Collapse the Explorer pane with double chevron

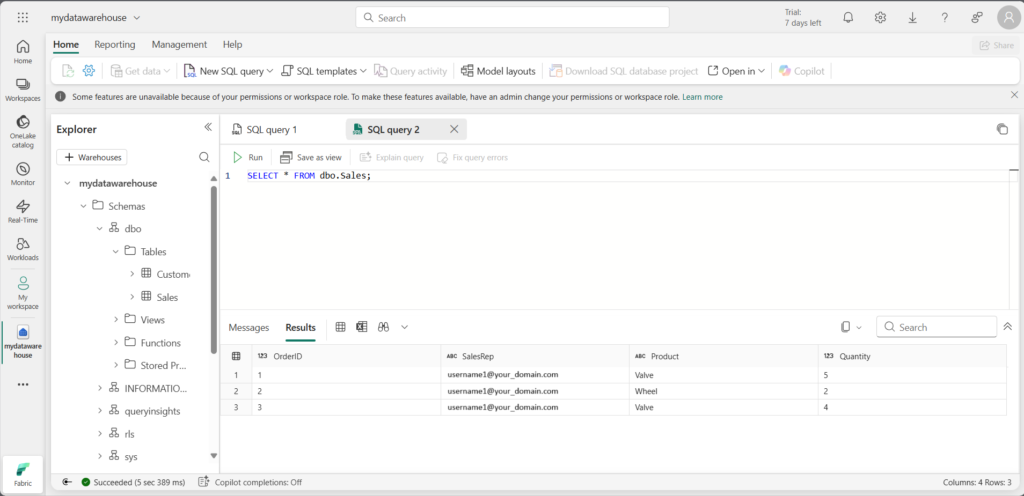[x=208, y=128]
